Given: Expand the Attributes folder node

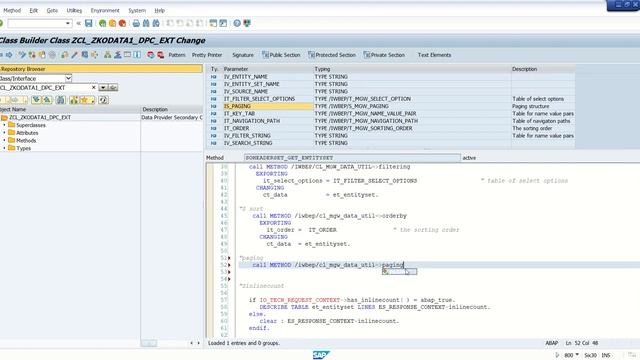Looking at the screenshot, I should tap(4, 133).
